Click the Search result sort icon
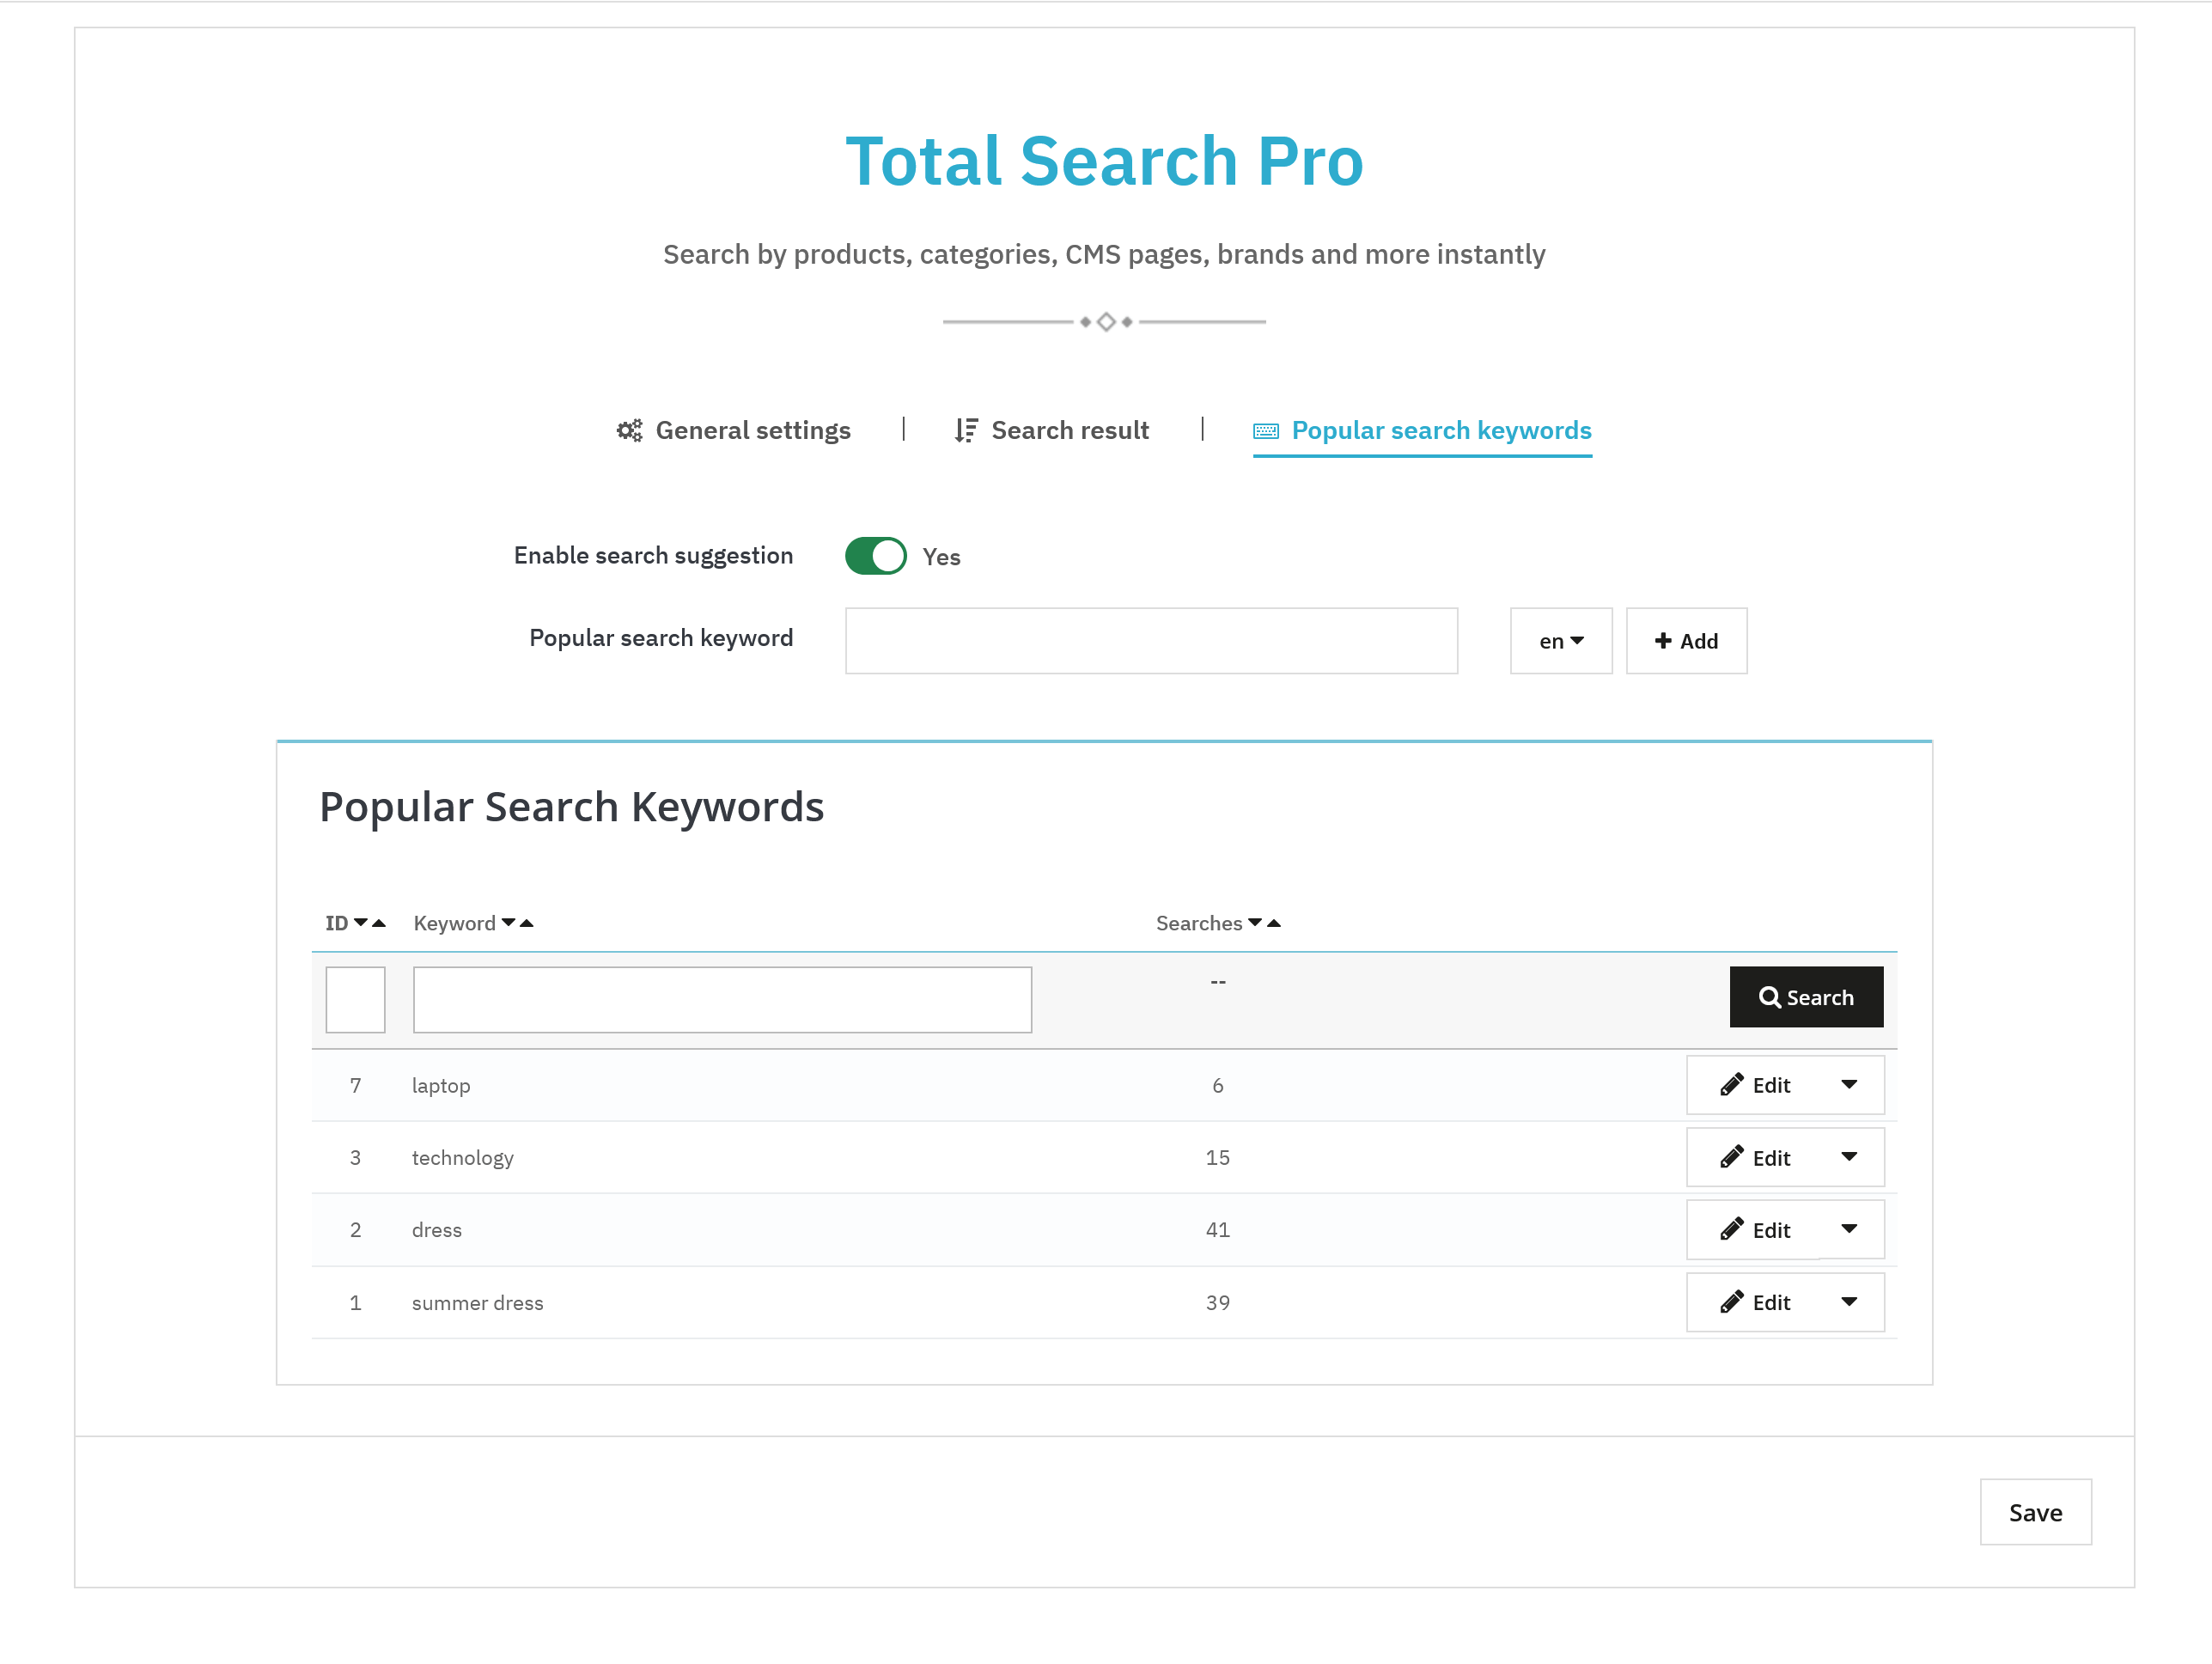Viewport: 2212px width, 1664px height. 965,430
